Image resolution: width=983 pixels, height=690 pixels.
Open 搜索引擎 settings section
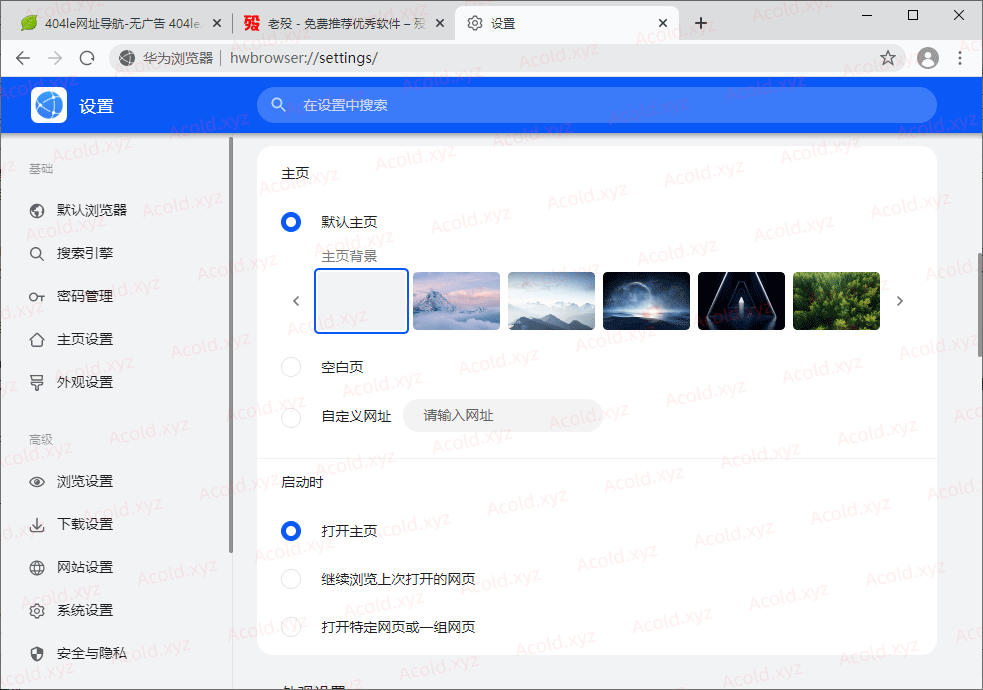[85, 254]
